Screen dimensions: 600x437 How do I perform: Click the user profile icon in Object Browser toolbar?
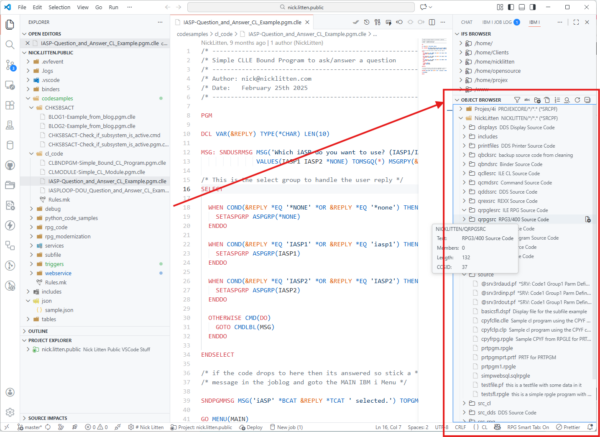coord(567,100)
